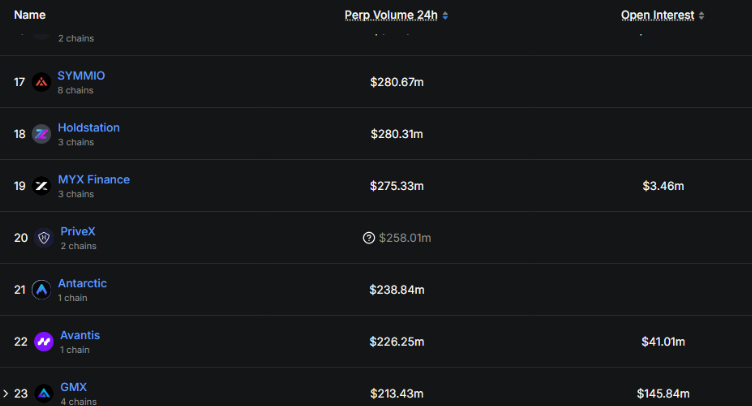Open the Antarctic protocol link

[x=82, y=284]
